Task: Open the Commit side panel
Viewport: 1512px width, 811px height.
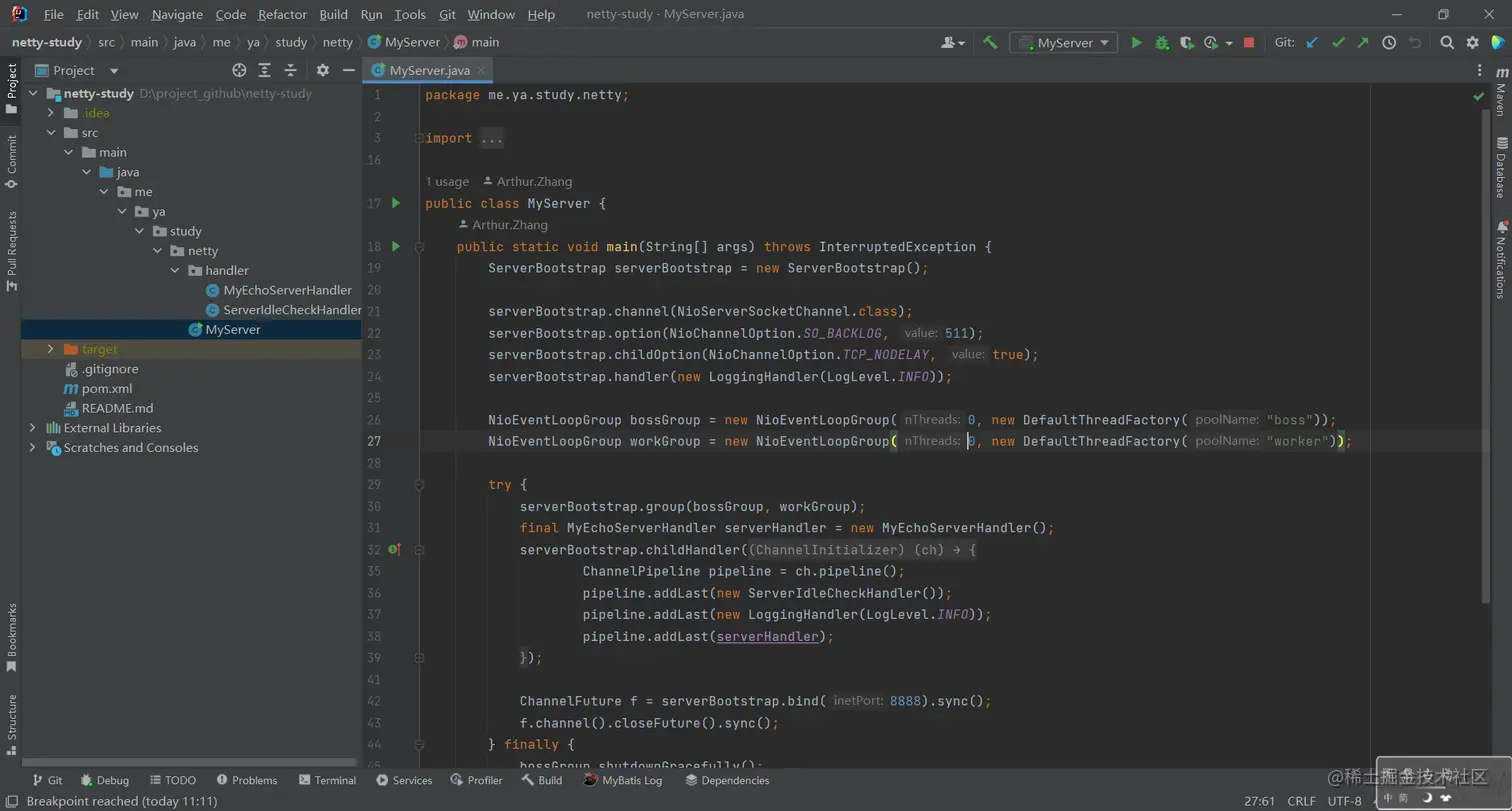Action: tap(11, 162)
